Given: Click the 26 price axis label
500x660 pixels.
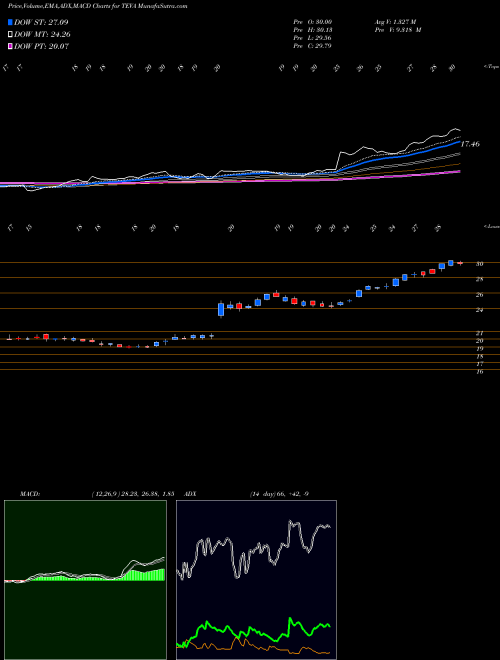Looking at the screenshot, I should pyautogui.click(x=479, y=295).
